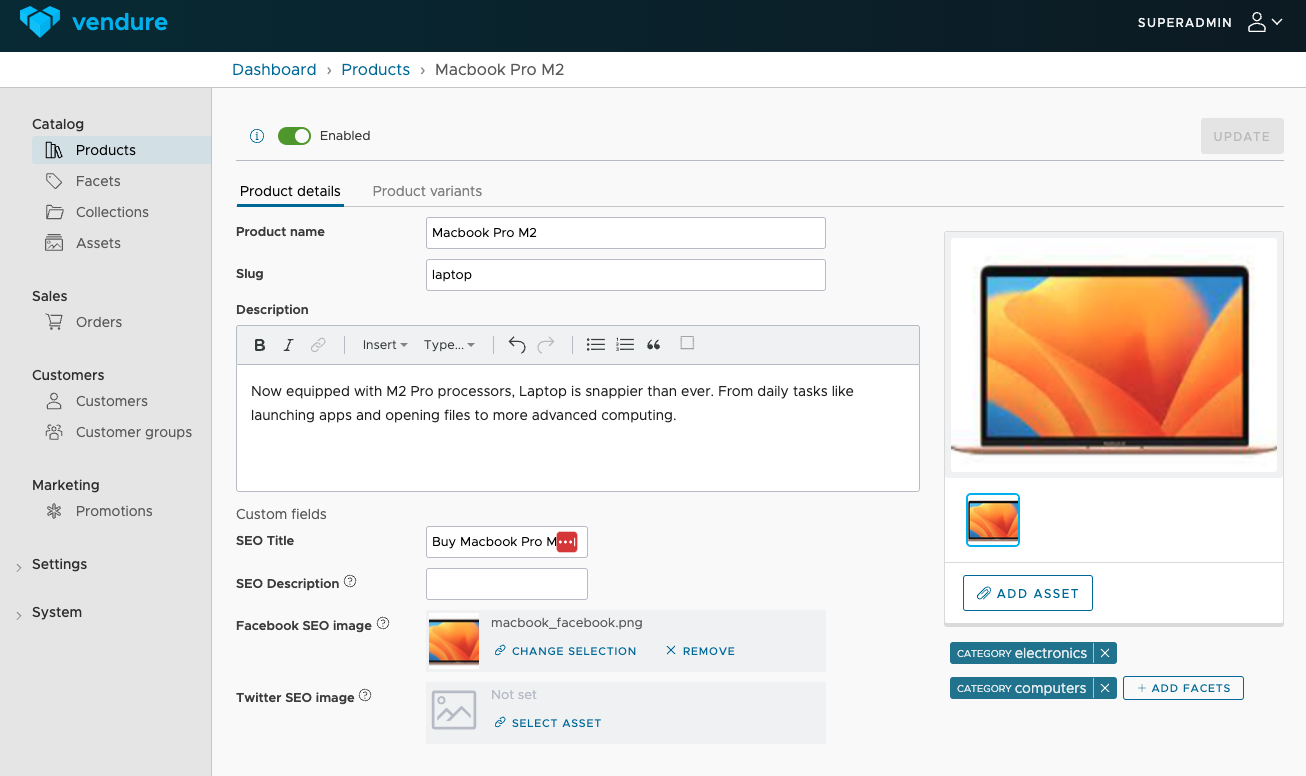This screenshot has width=1306, height=776.
Task: Open Customer groups in the sidebar
Action: pos(133,432)
